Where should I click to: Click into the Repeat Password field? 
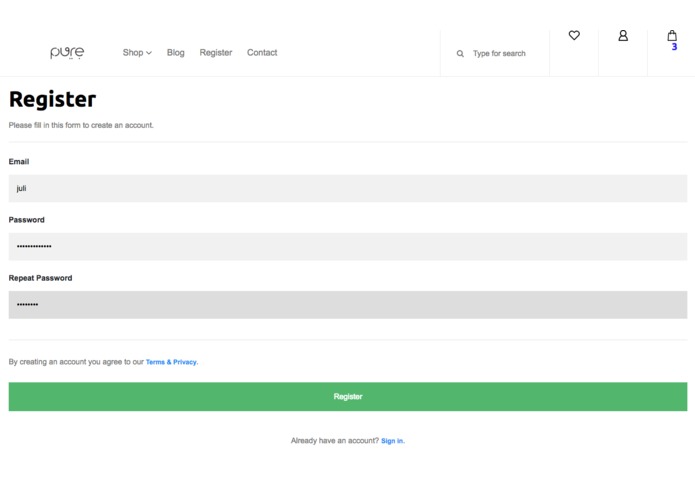point(348,305)
